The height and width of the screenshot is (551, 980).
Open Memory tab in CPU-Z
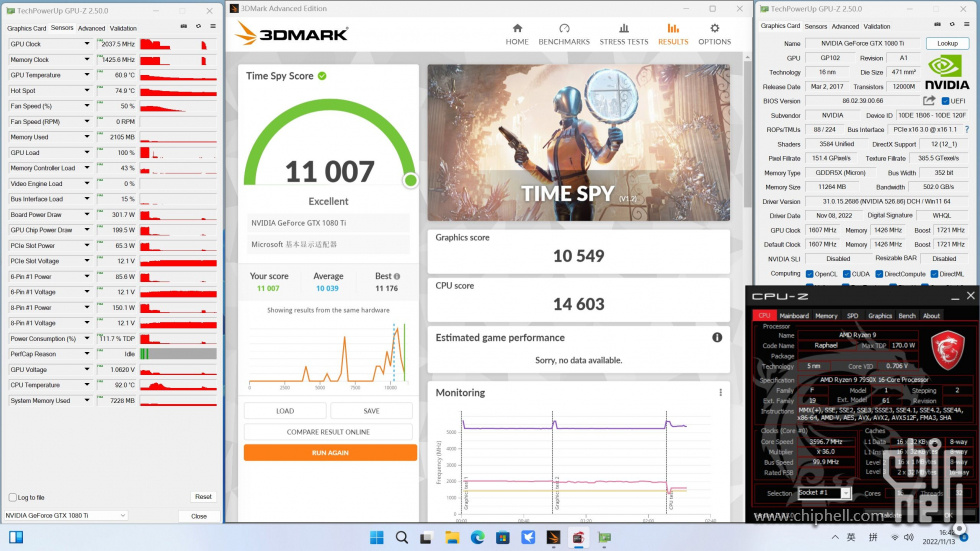click(826, 315)
